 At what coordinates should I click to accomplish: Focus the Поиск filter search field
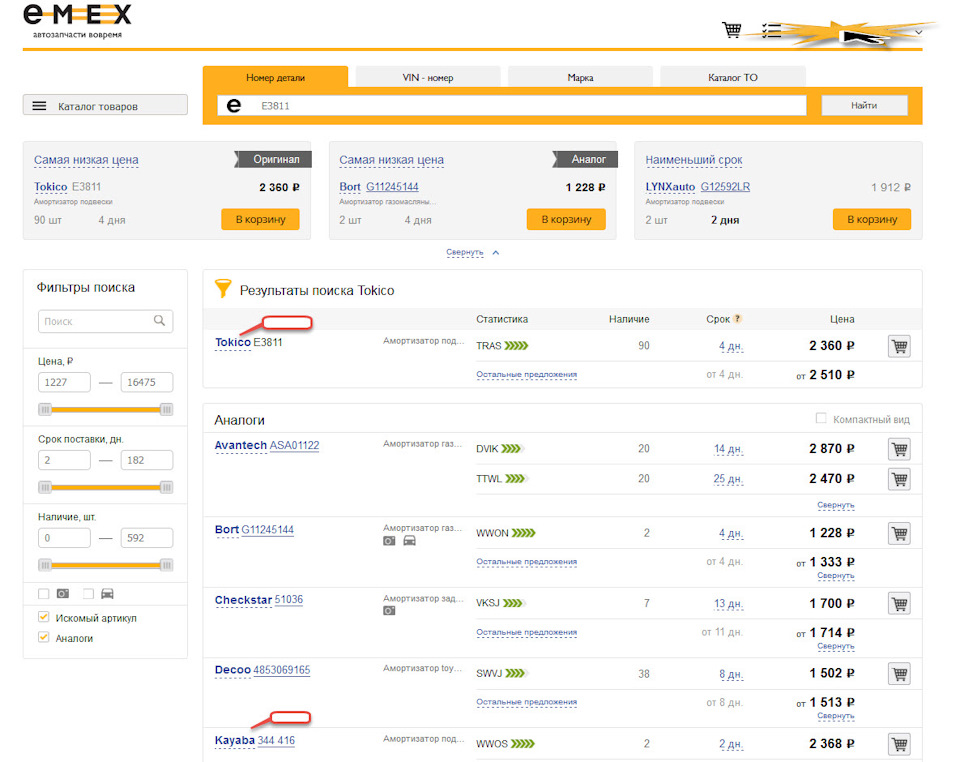[x=105, y=321]
